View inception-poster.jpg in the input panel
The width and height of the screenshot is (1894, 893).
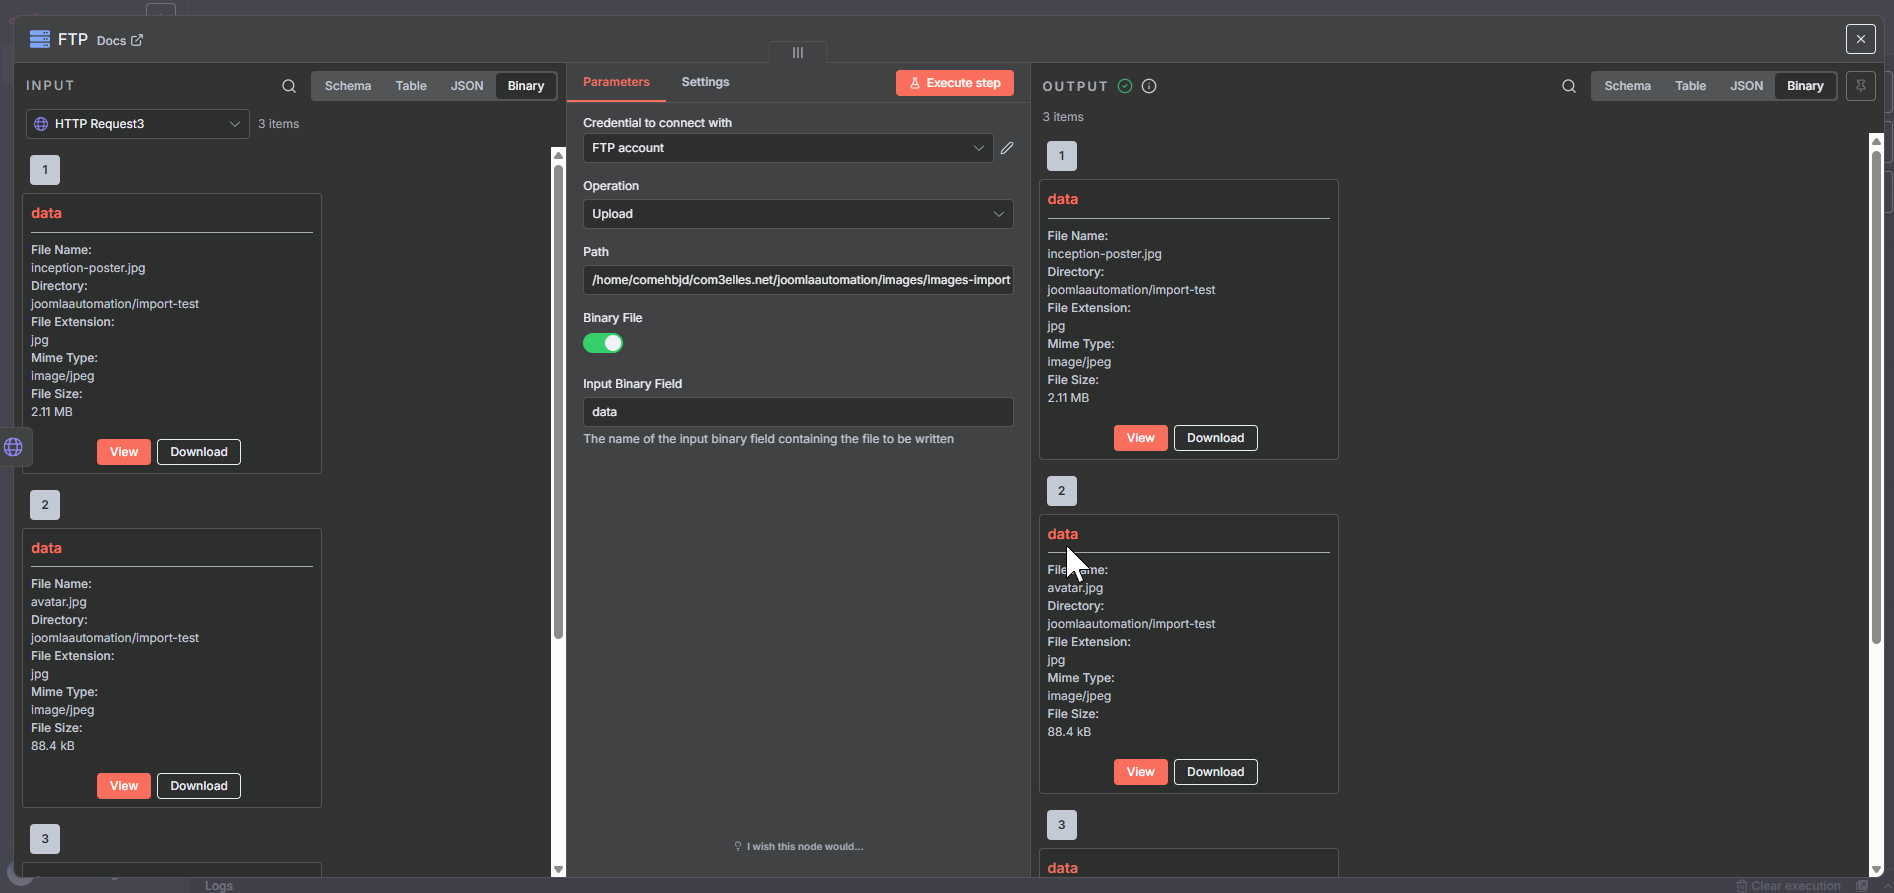pyautogui.click(x=124, y=452)
